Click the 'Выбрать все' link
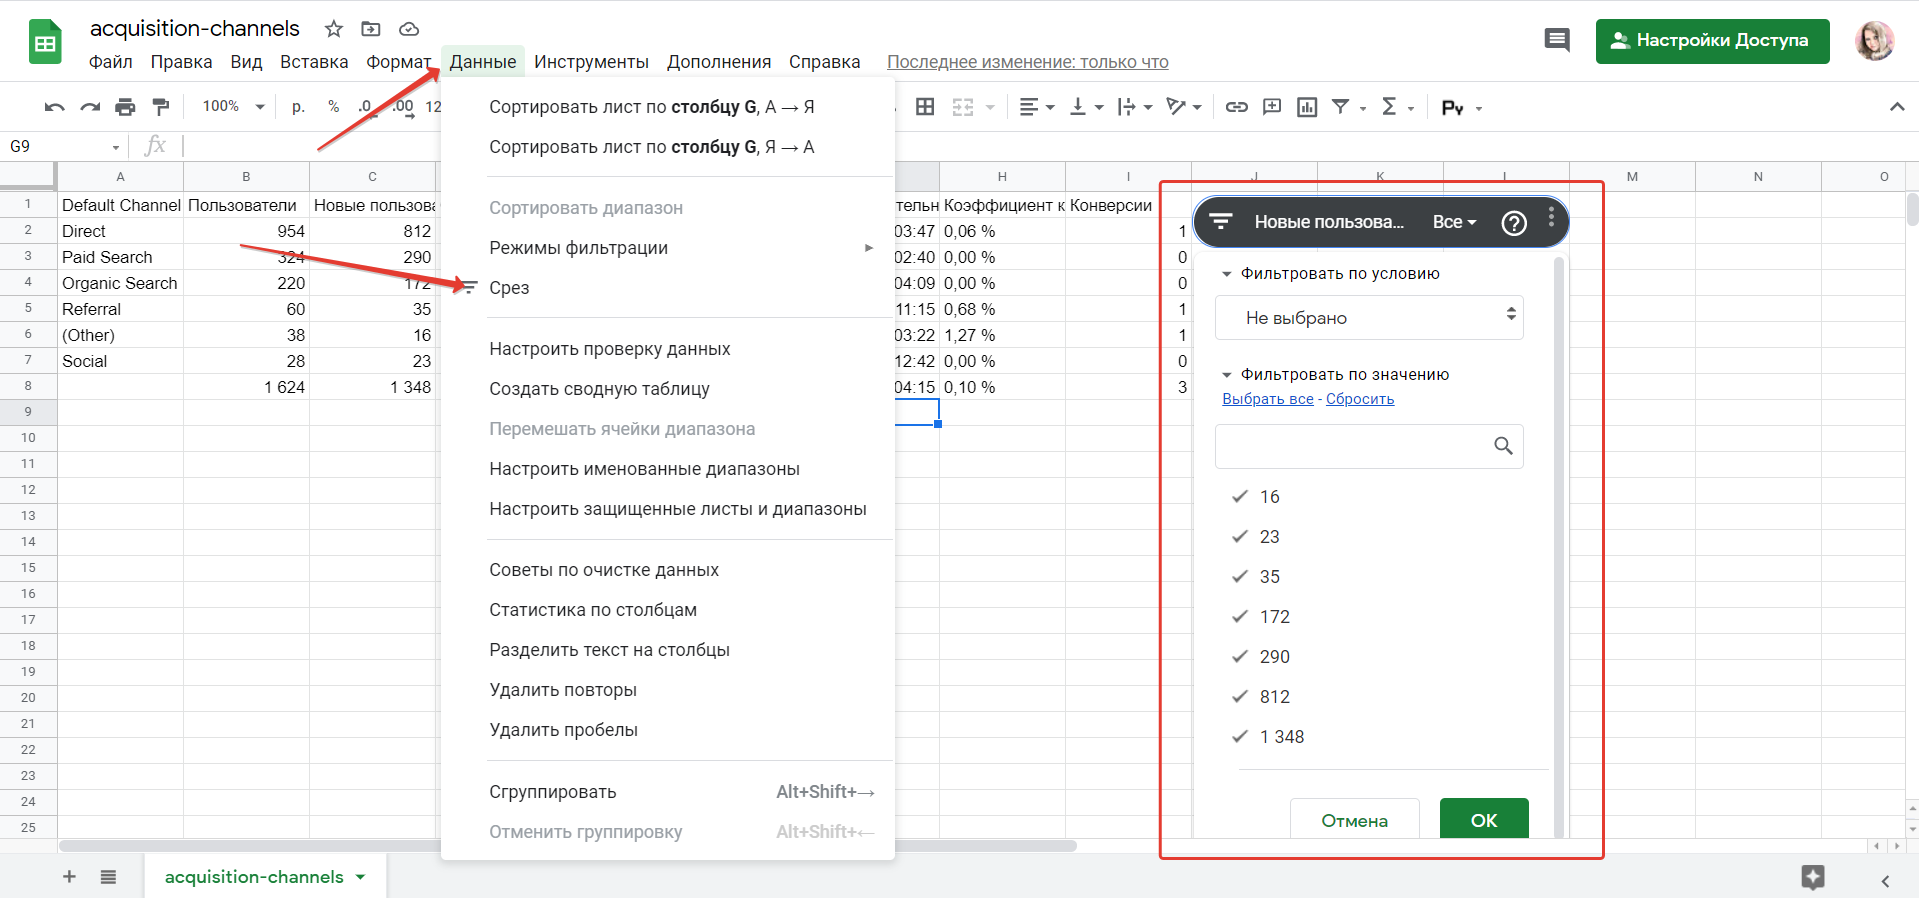Screen dimensions: 1919x898 click(x=1267, y=399)
